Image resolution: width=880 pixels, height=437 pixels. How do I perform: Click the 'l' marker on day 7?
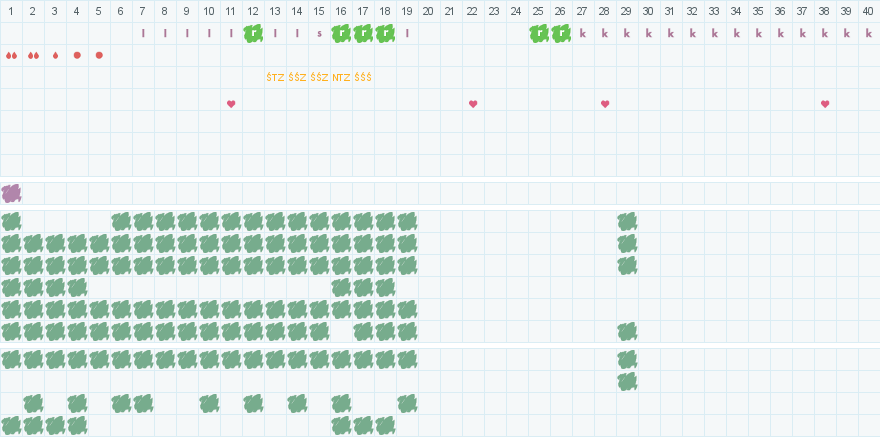(143, 33)
